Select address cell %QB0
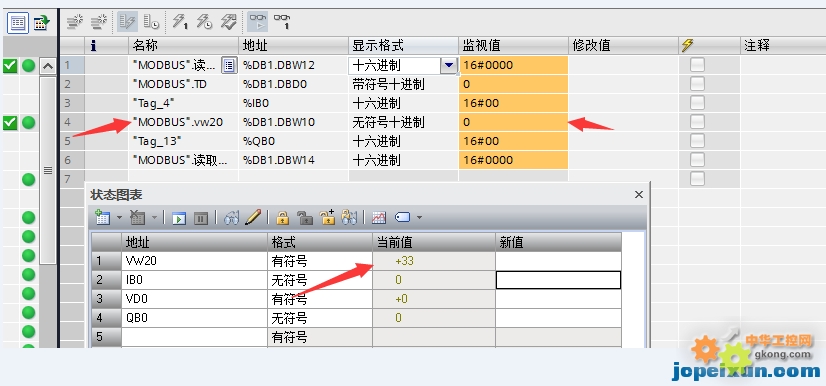Image resolution: width=826 pixels, height=386 pixels. (x=293, y=141)
